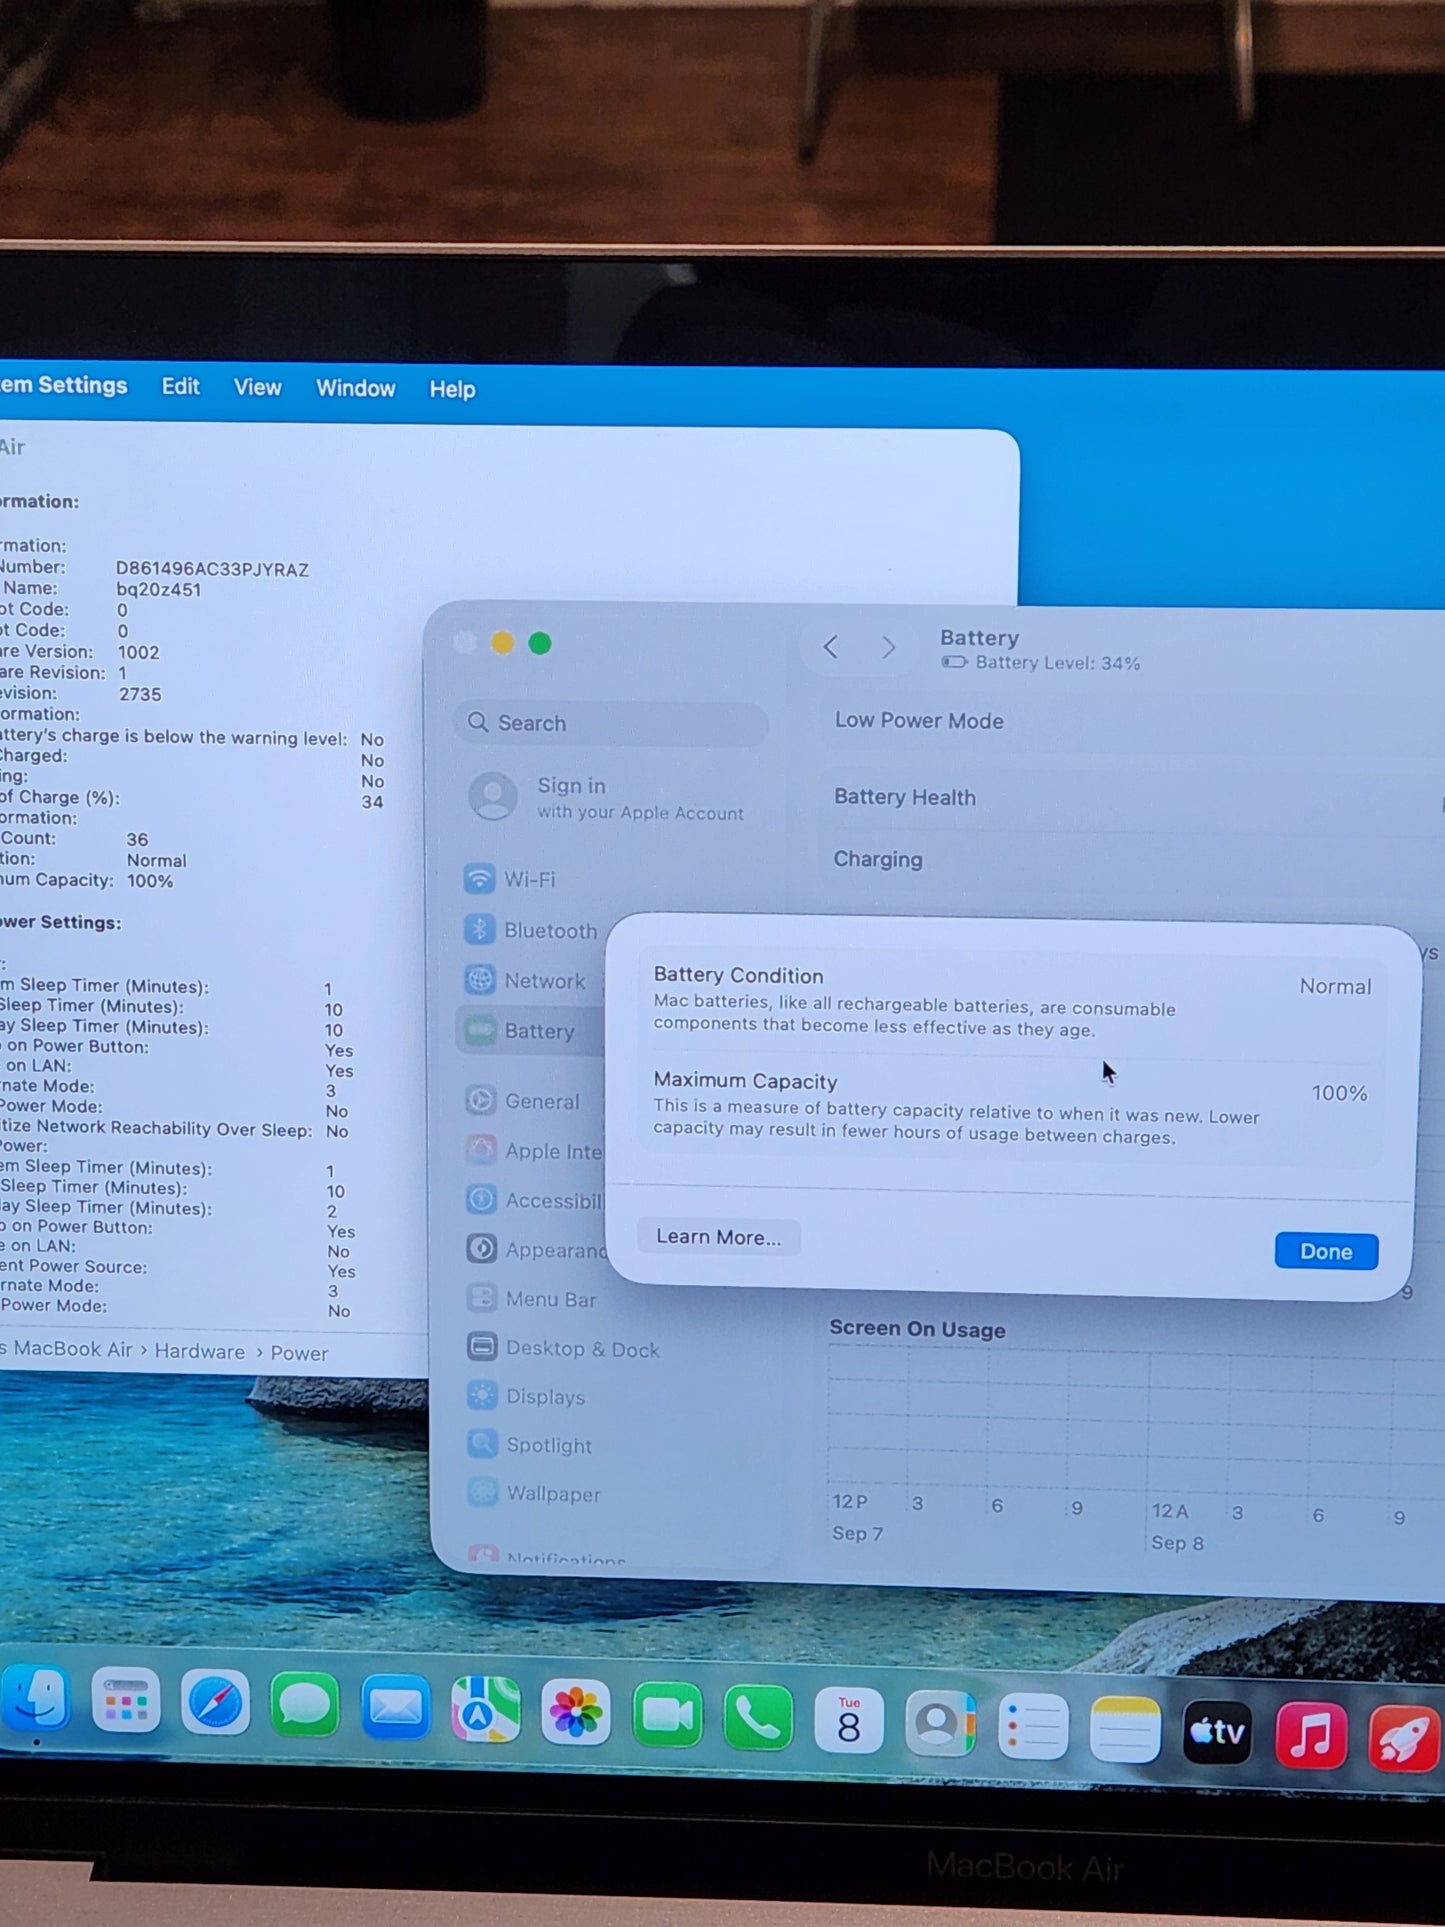The width and height of the screenshot is (1445, 1927).
Task: Open Notes app in Dock
Action: [1125, 1729]
